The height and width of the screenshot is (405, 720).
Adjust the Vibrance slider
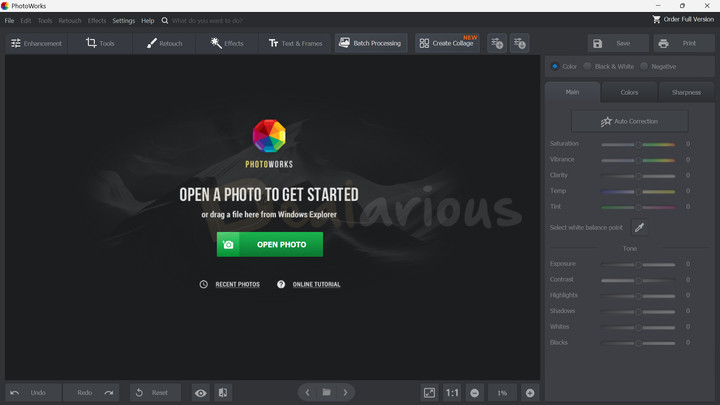click(638, 160)
